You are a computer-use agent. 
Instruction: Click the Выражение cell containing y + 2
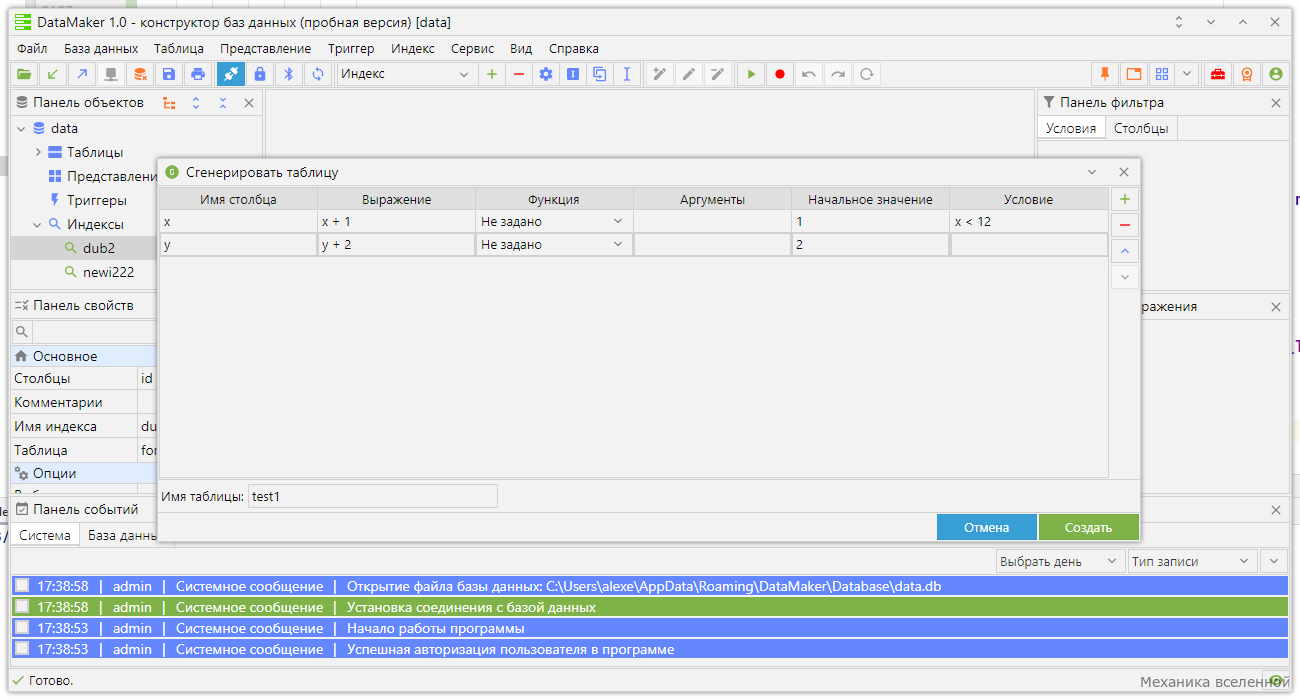396,244
